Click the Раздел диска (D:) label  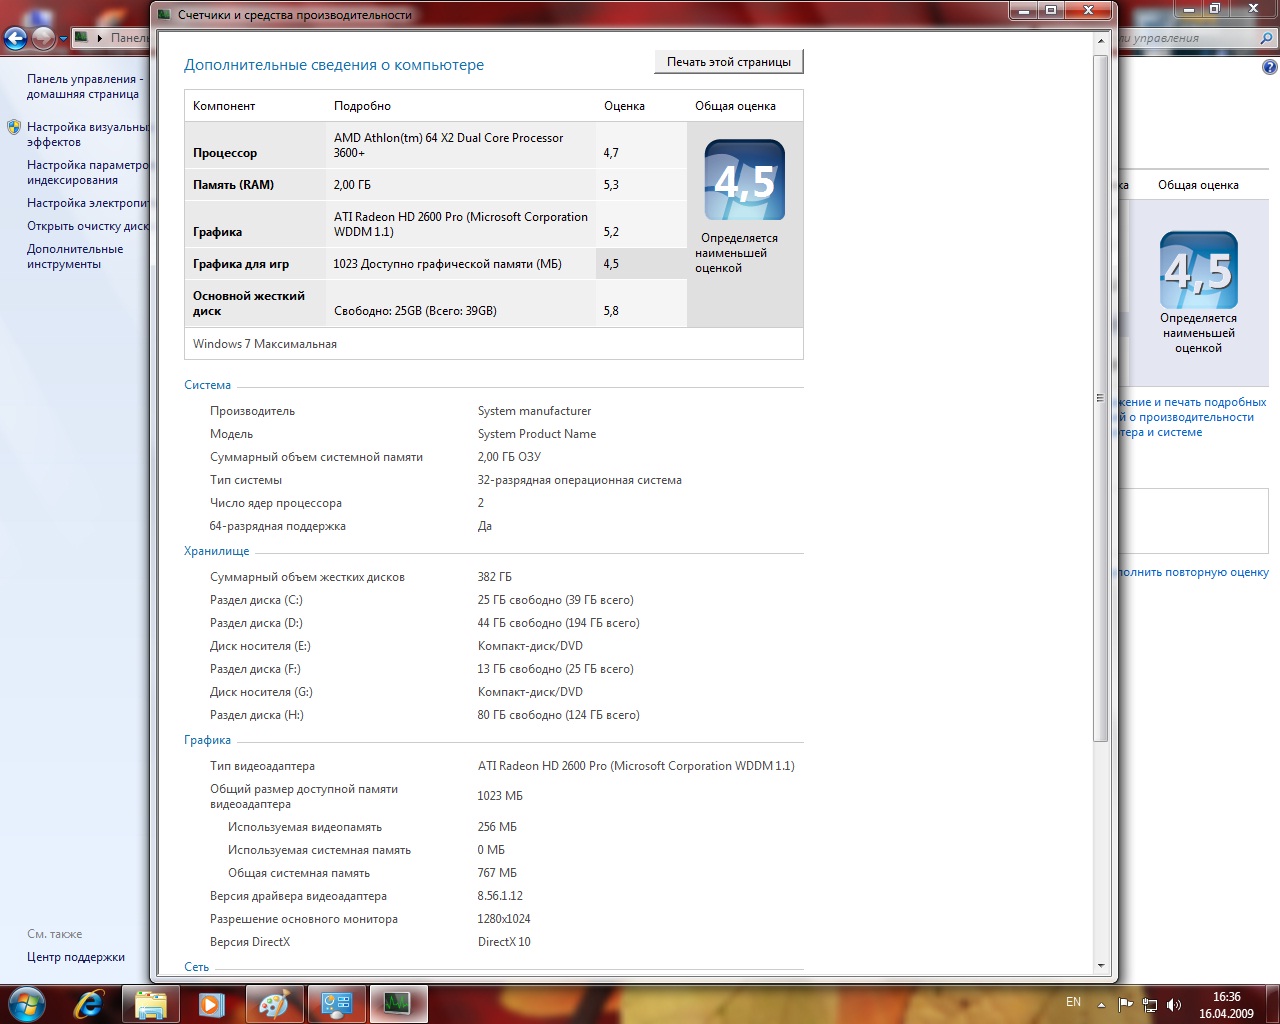click(256, 623)
